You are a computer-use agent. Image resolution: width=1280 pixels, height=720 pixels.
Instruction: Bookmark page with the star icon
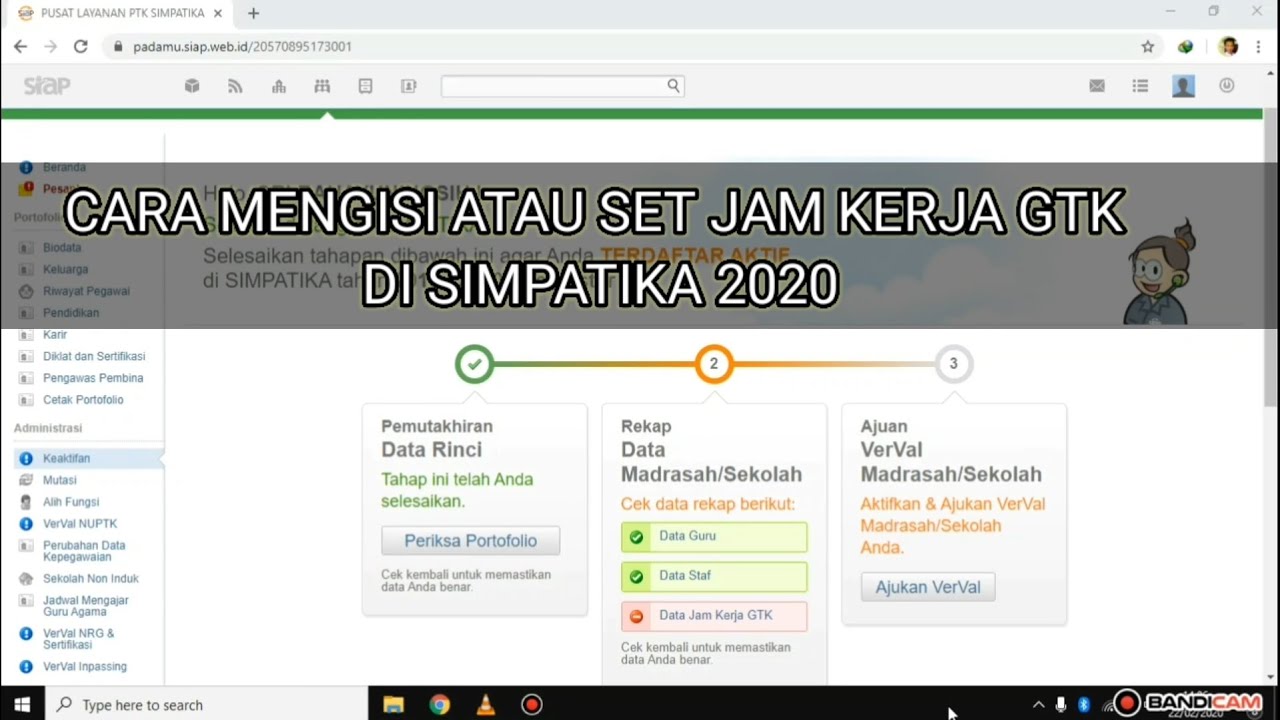(1148, 46)
